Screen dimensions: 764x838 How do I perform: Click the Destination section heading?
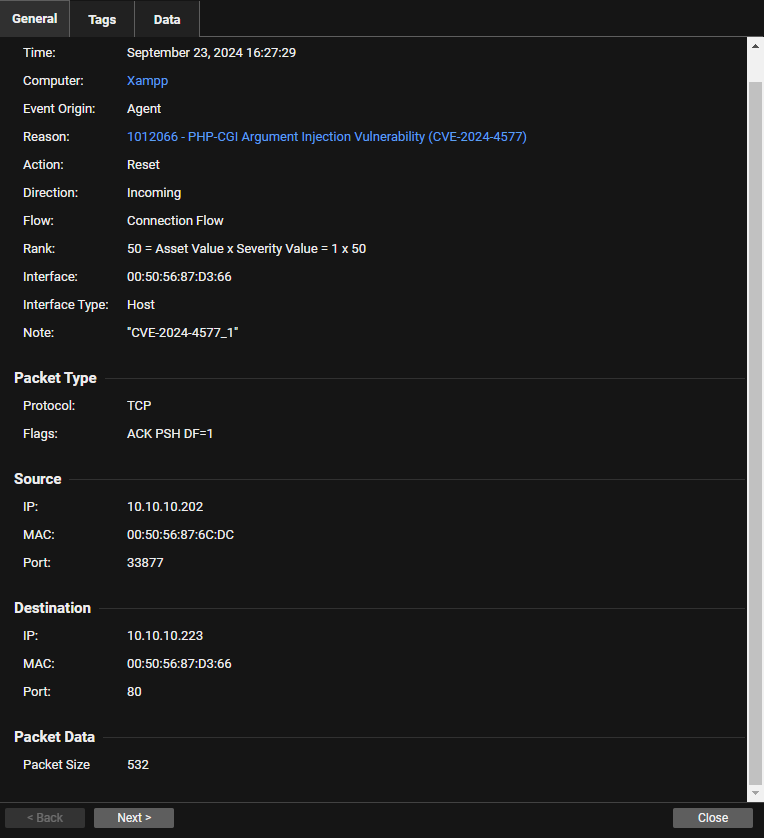52,608
